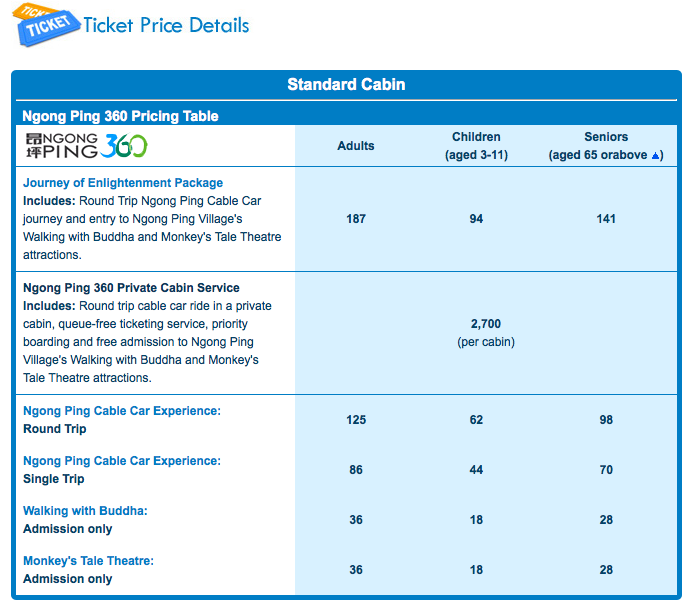Click the Round Trip adult price 125
Viewport: 692px width, 607px height.
point(356,420)
